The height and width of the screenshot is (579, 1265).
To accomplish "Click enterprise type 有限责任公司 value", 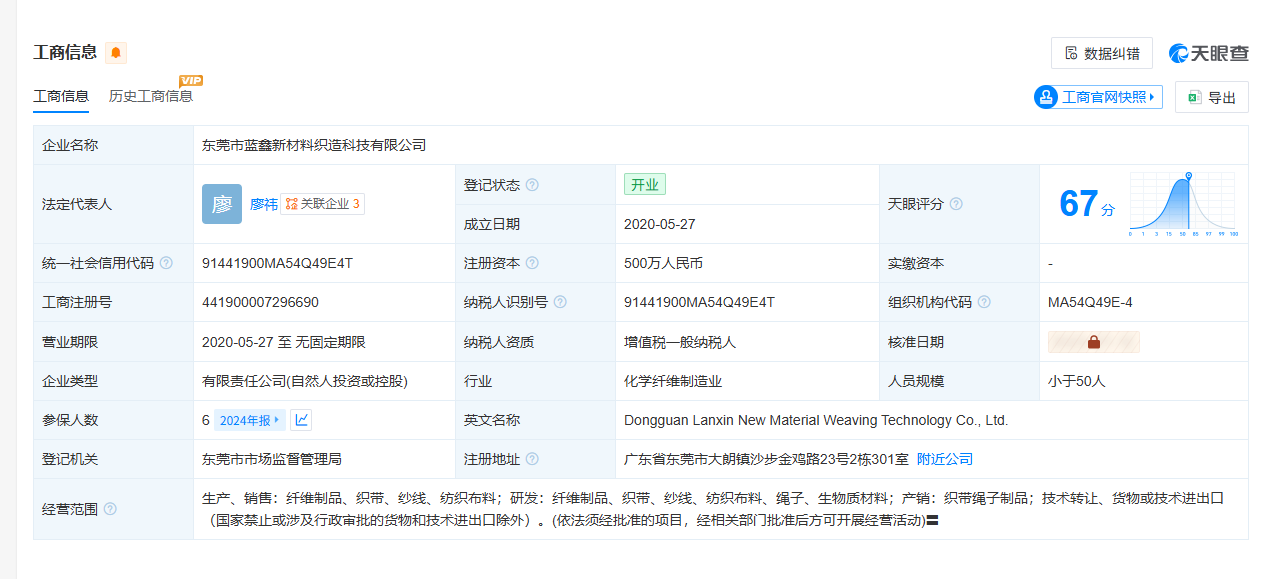I will click(305, 381).
